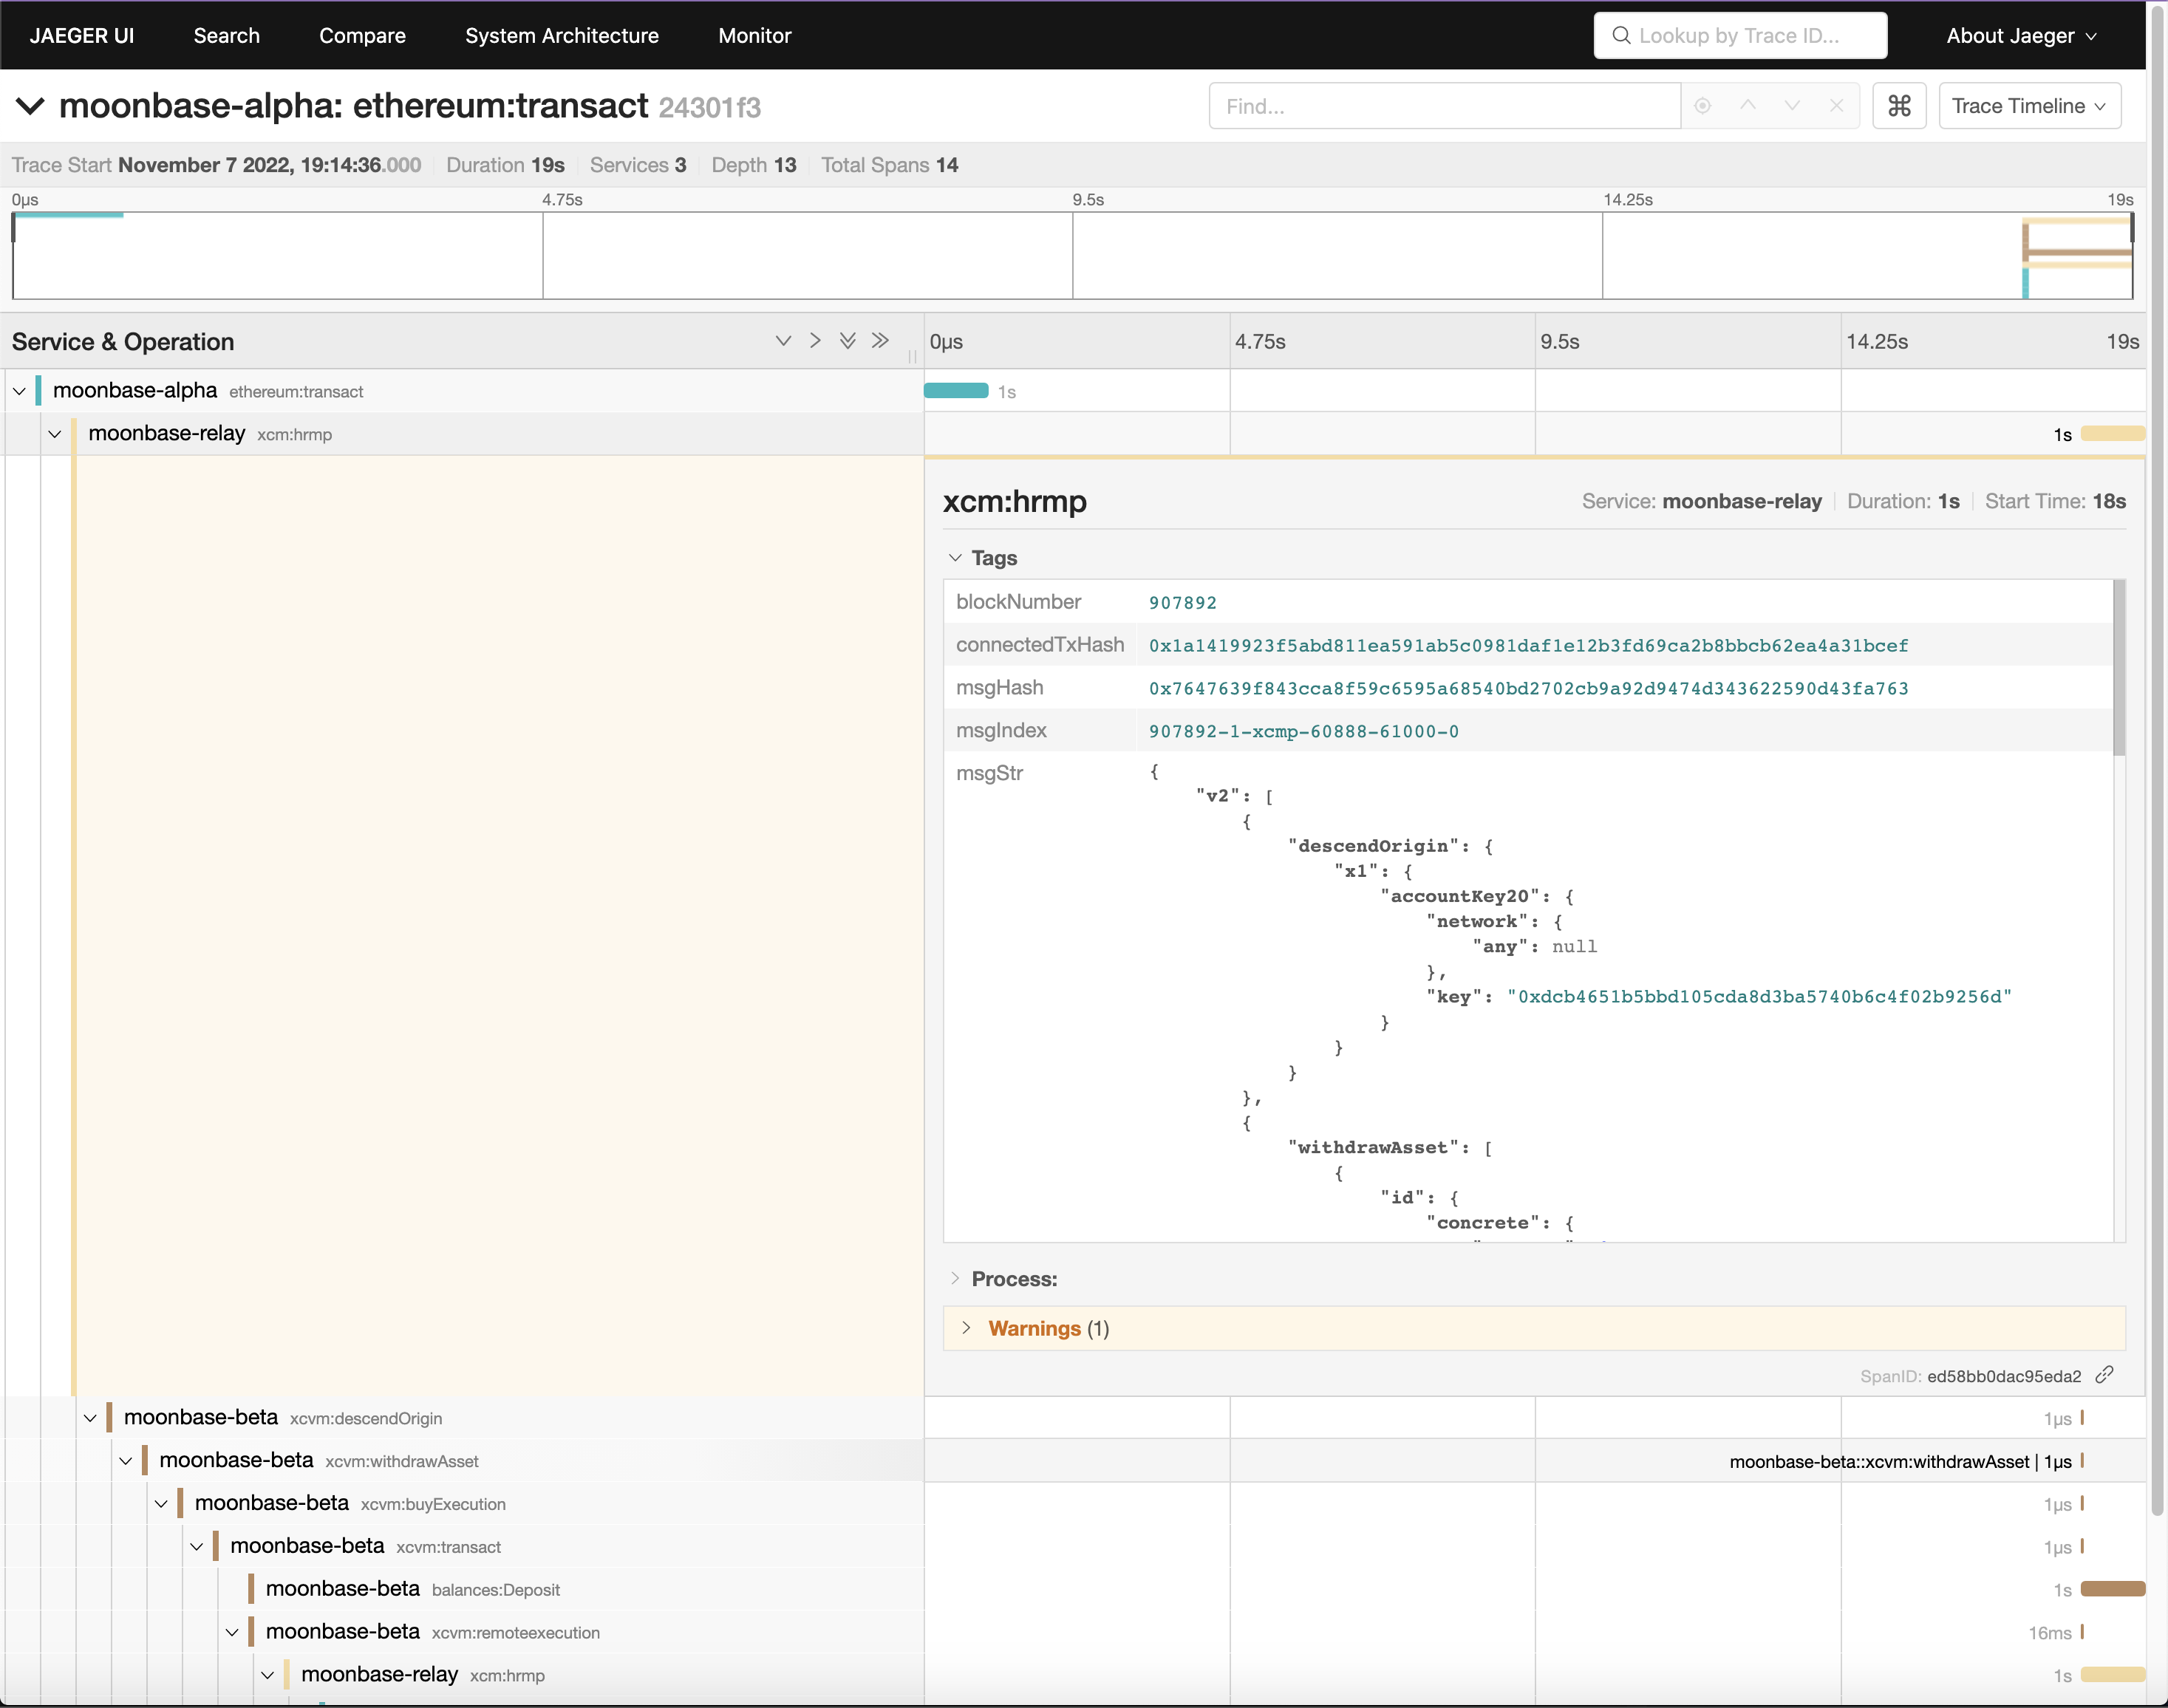This screenshot has height=1708, width=2168.
Task: Collapse the trace header chevron beside moonbase-alpha title
Action: click(31, 106)
